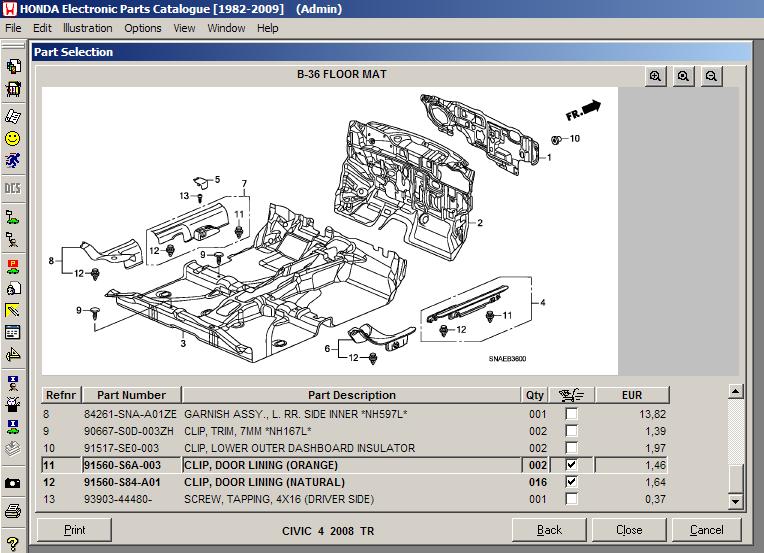Image resolution: width=764 pixels, height=553 pixels.
Task: Click the yellow smiley face icon
Action: coord(13,139)
